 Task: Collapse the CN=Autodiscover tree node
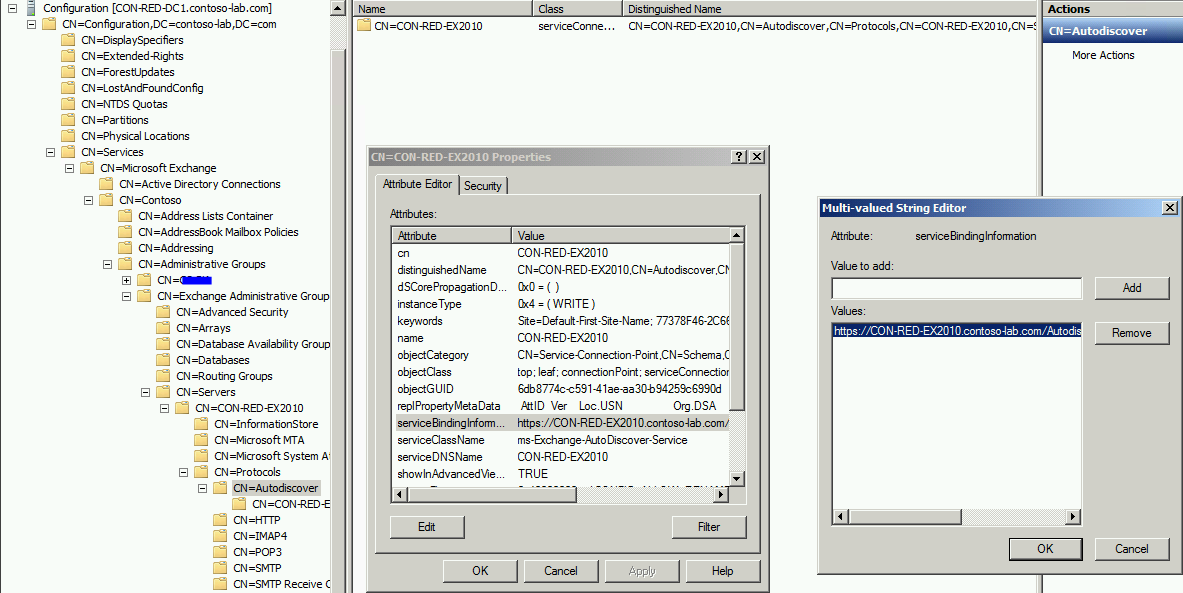(x=202, y=488)
